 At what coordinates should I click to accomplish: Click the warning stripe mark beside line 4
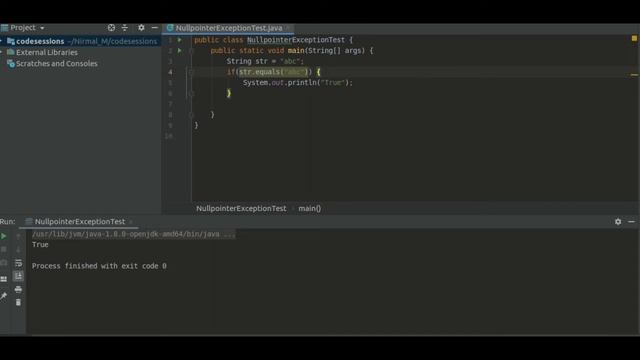coord(634,75)
